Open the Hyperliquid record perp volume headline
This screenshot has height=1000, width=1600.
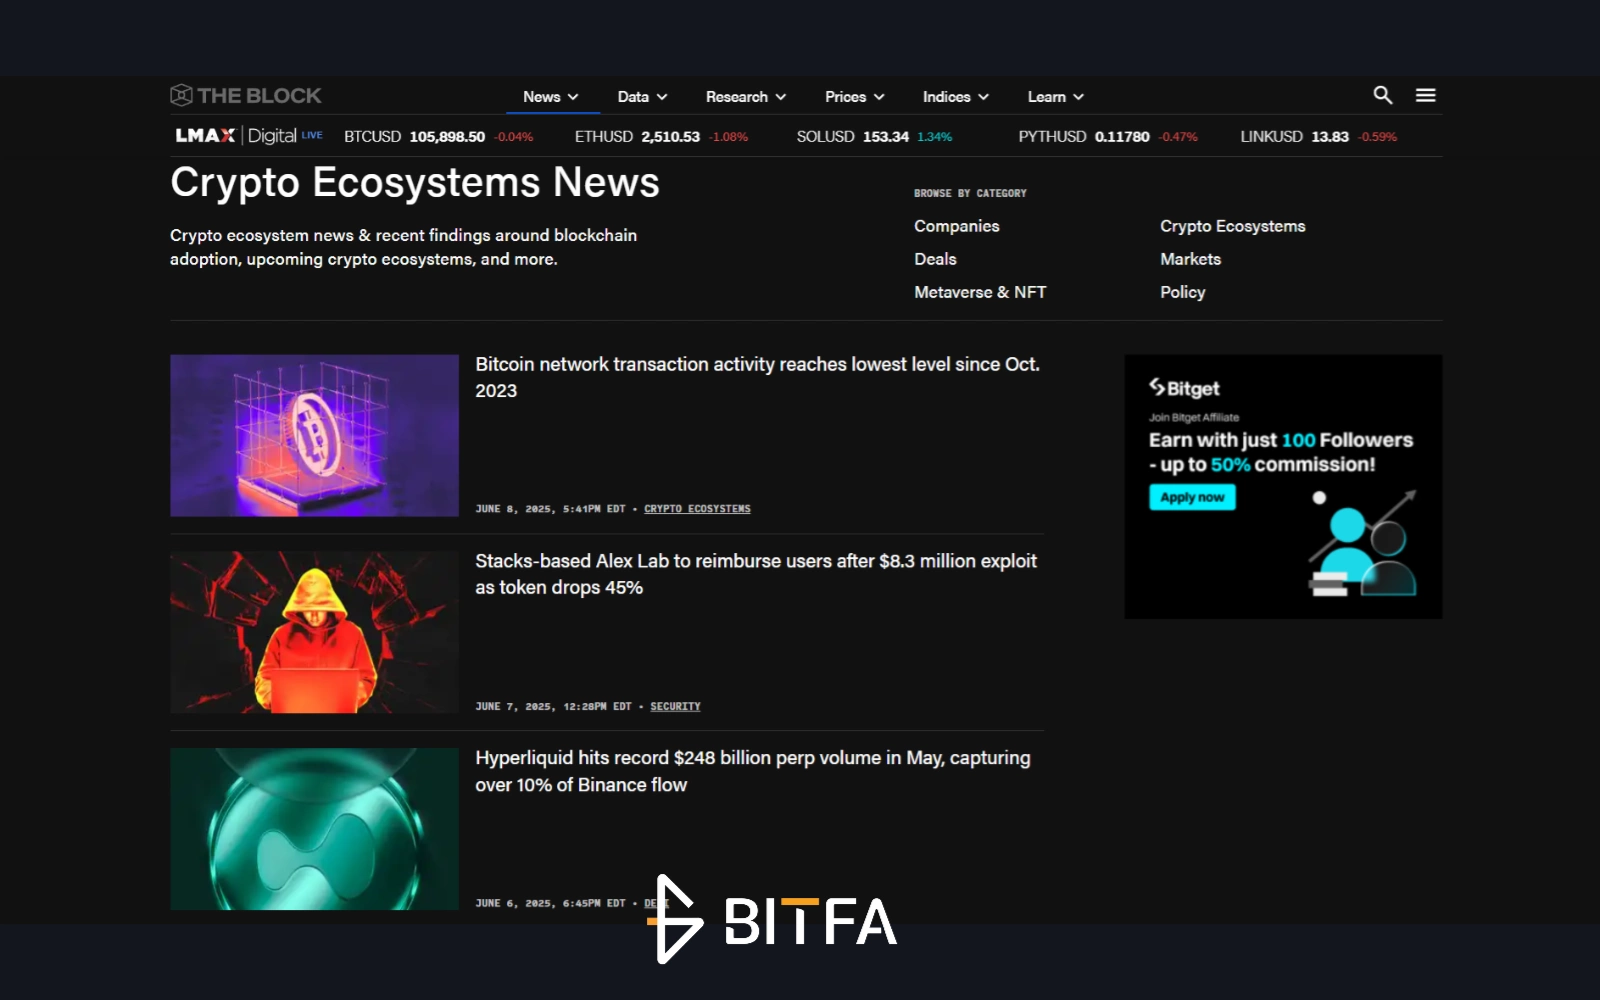[753, 771]
